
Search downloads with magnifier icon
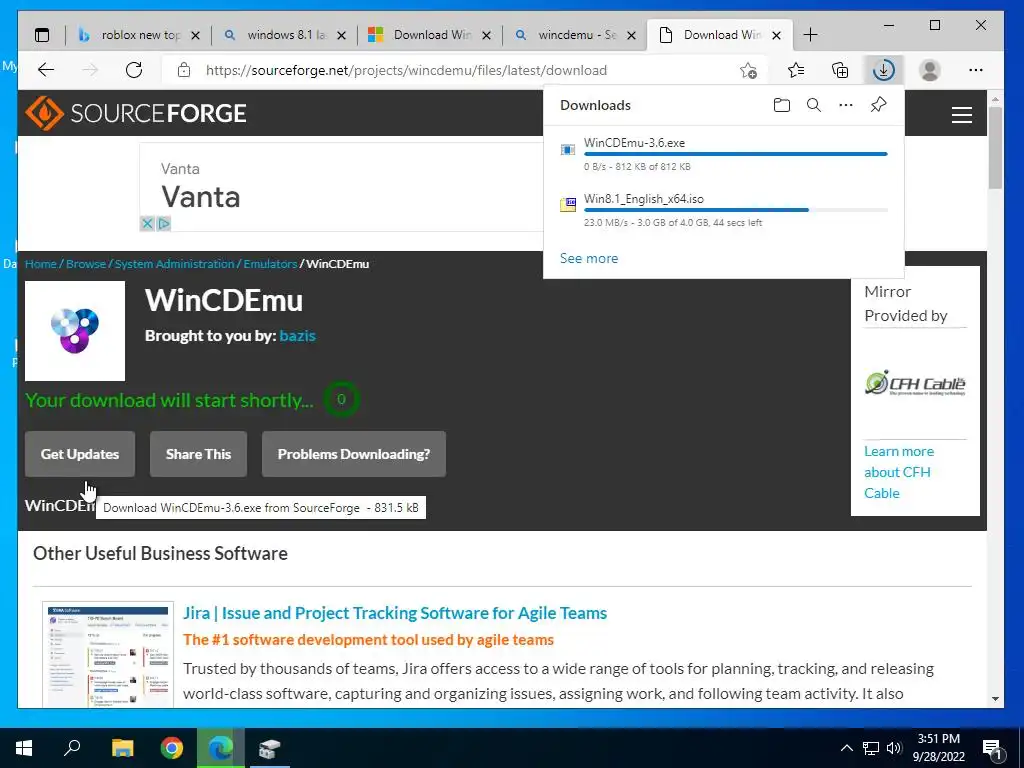point(814,105)
